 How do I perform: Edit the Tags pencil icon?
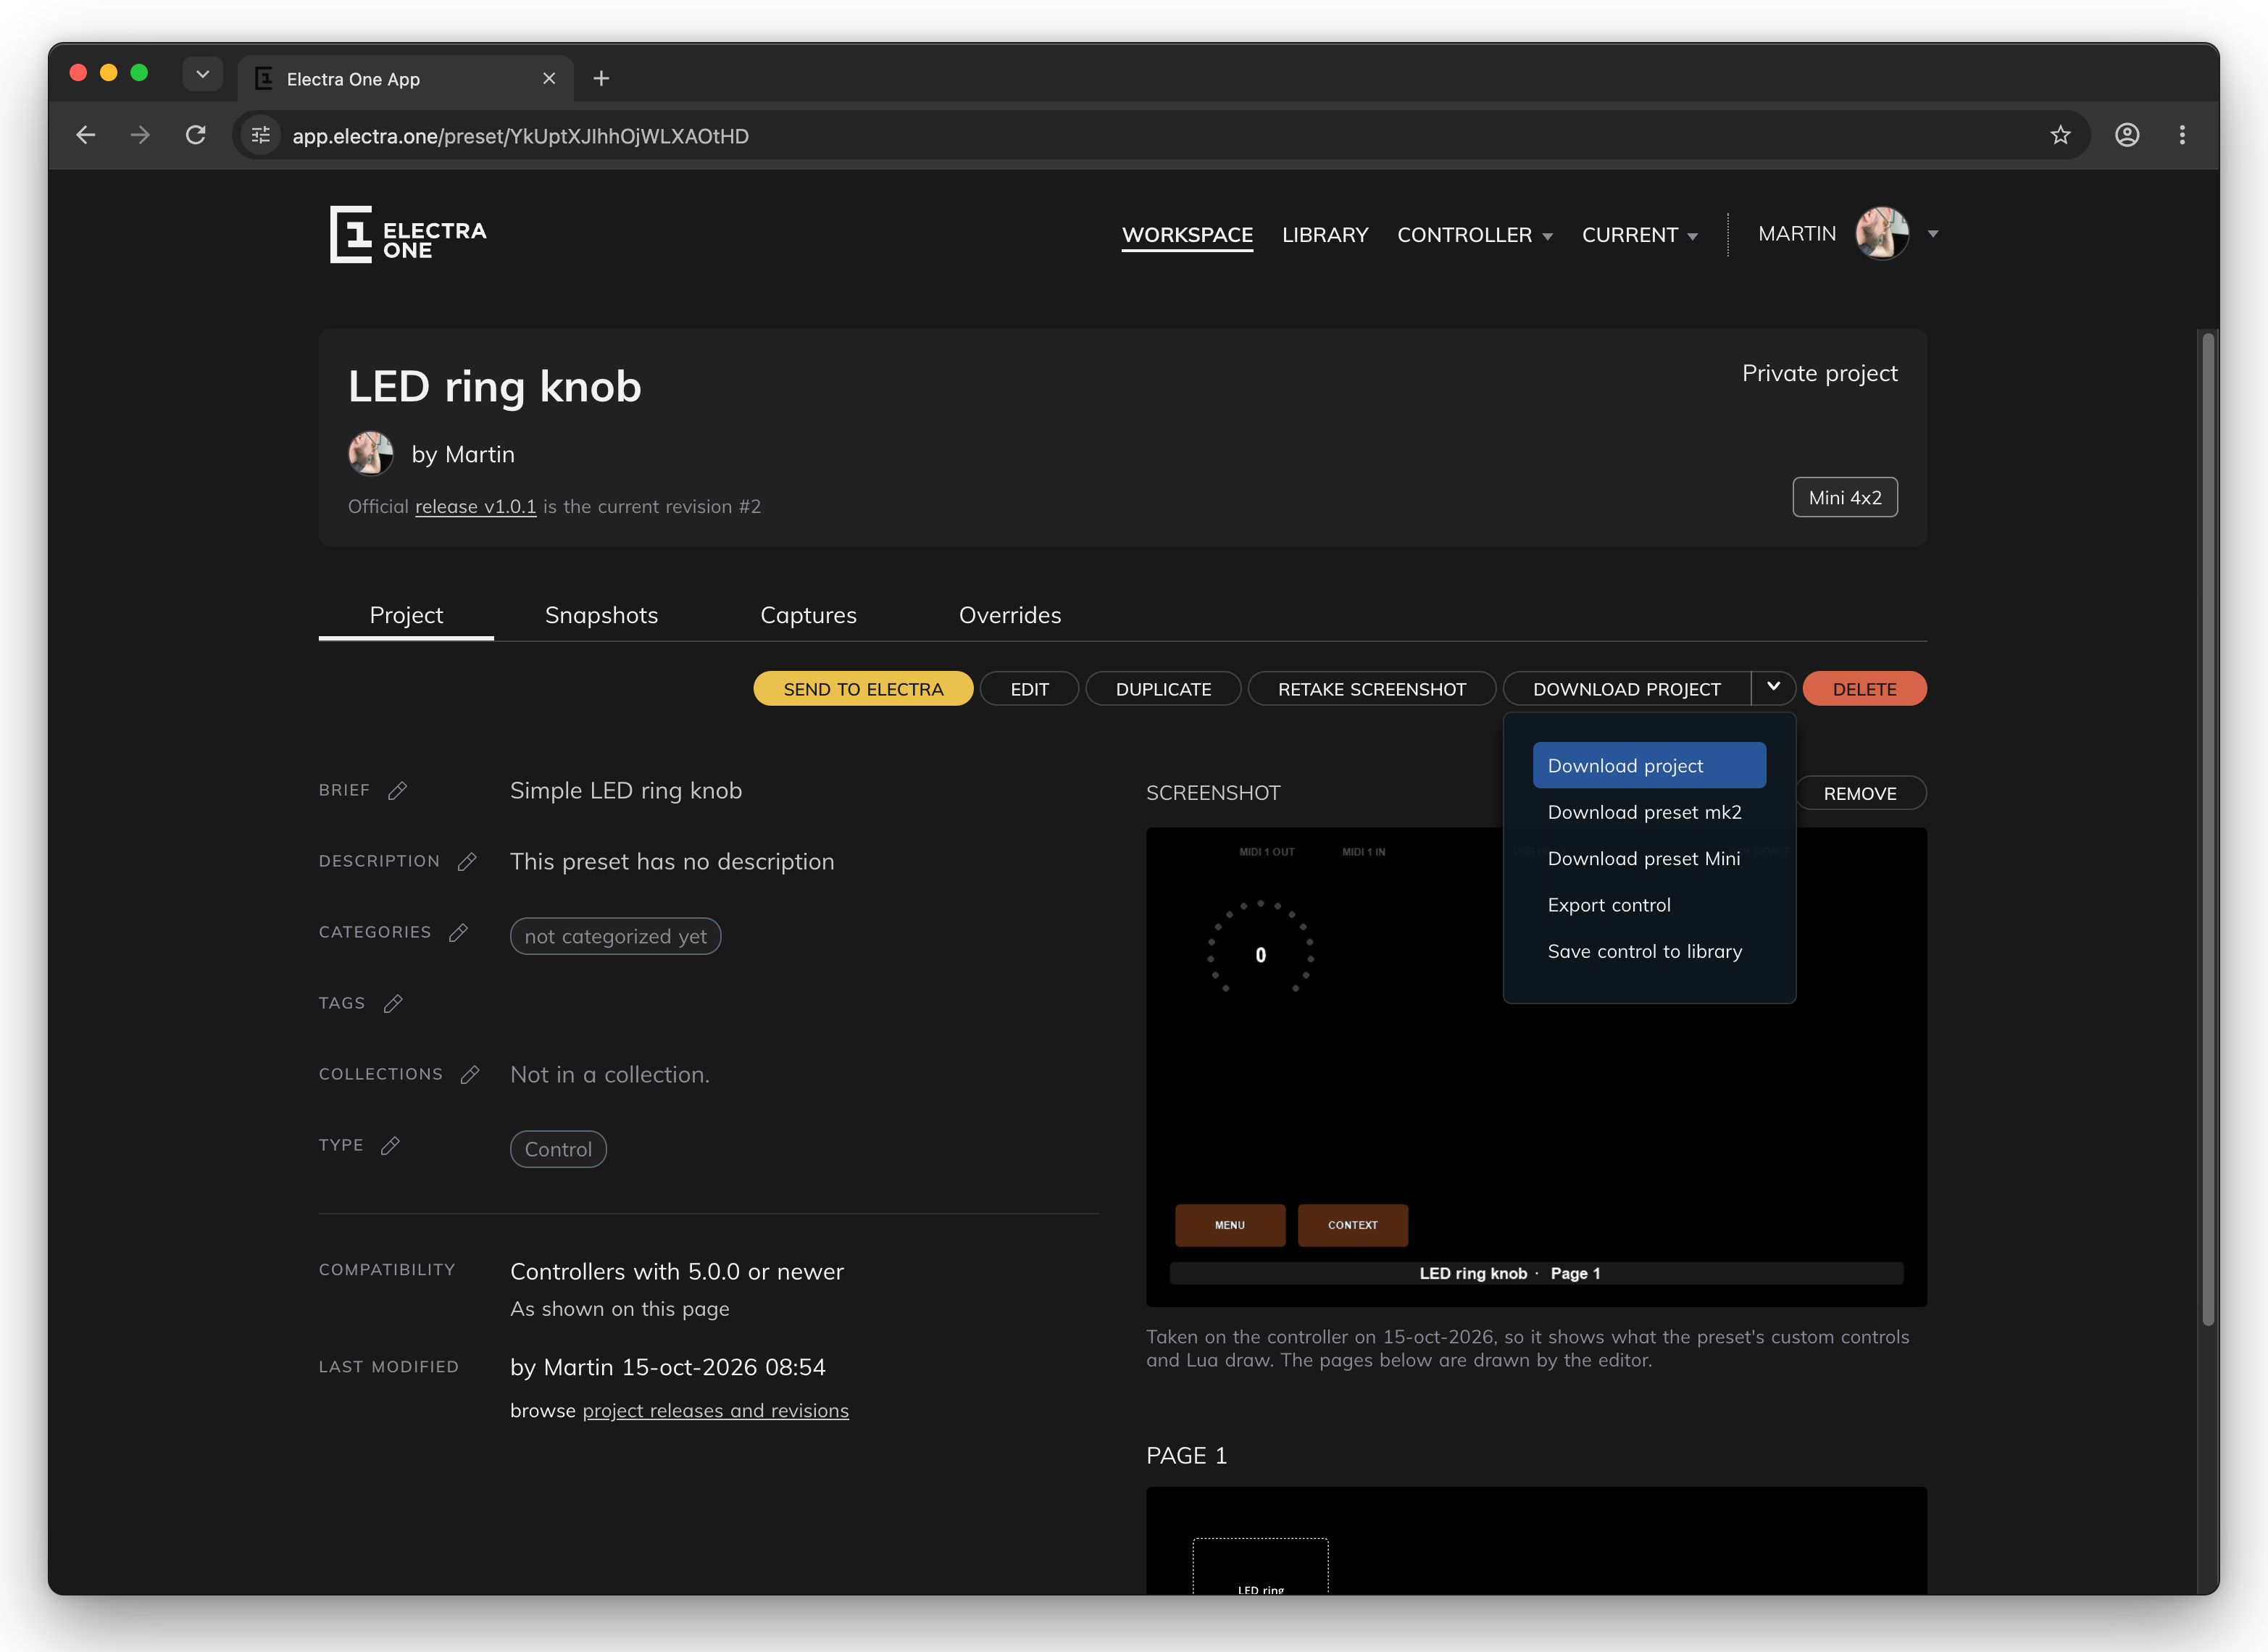393,1004
